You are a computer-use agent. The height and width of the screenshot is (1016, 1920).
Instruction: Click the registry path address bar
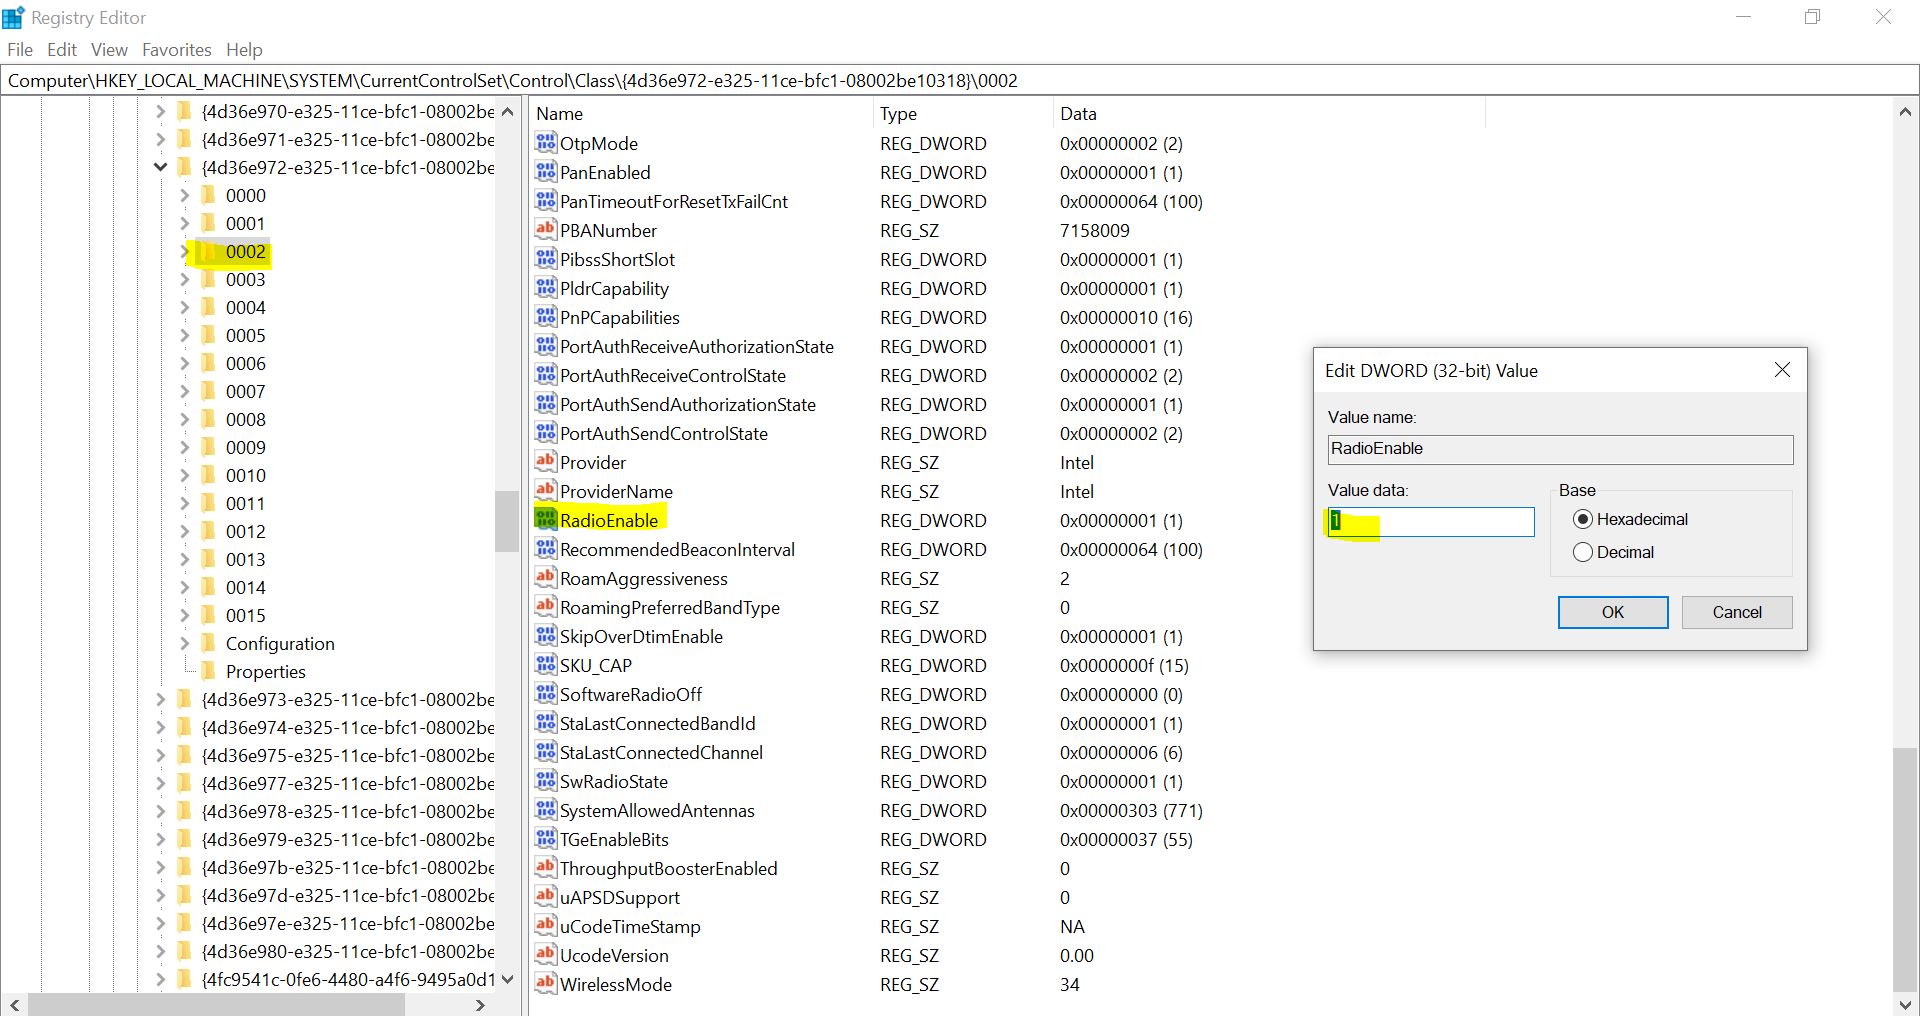pos(960,80)
